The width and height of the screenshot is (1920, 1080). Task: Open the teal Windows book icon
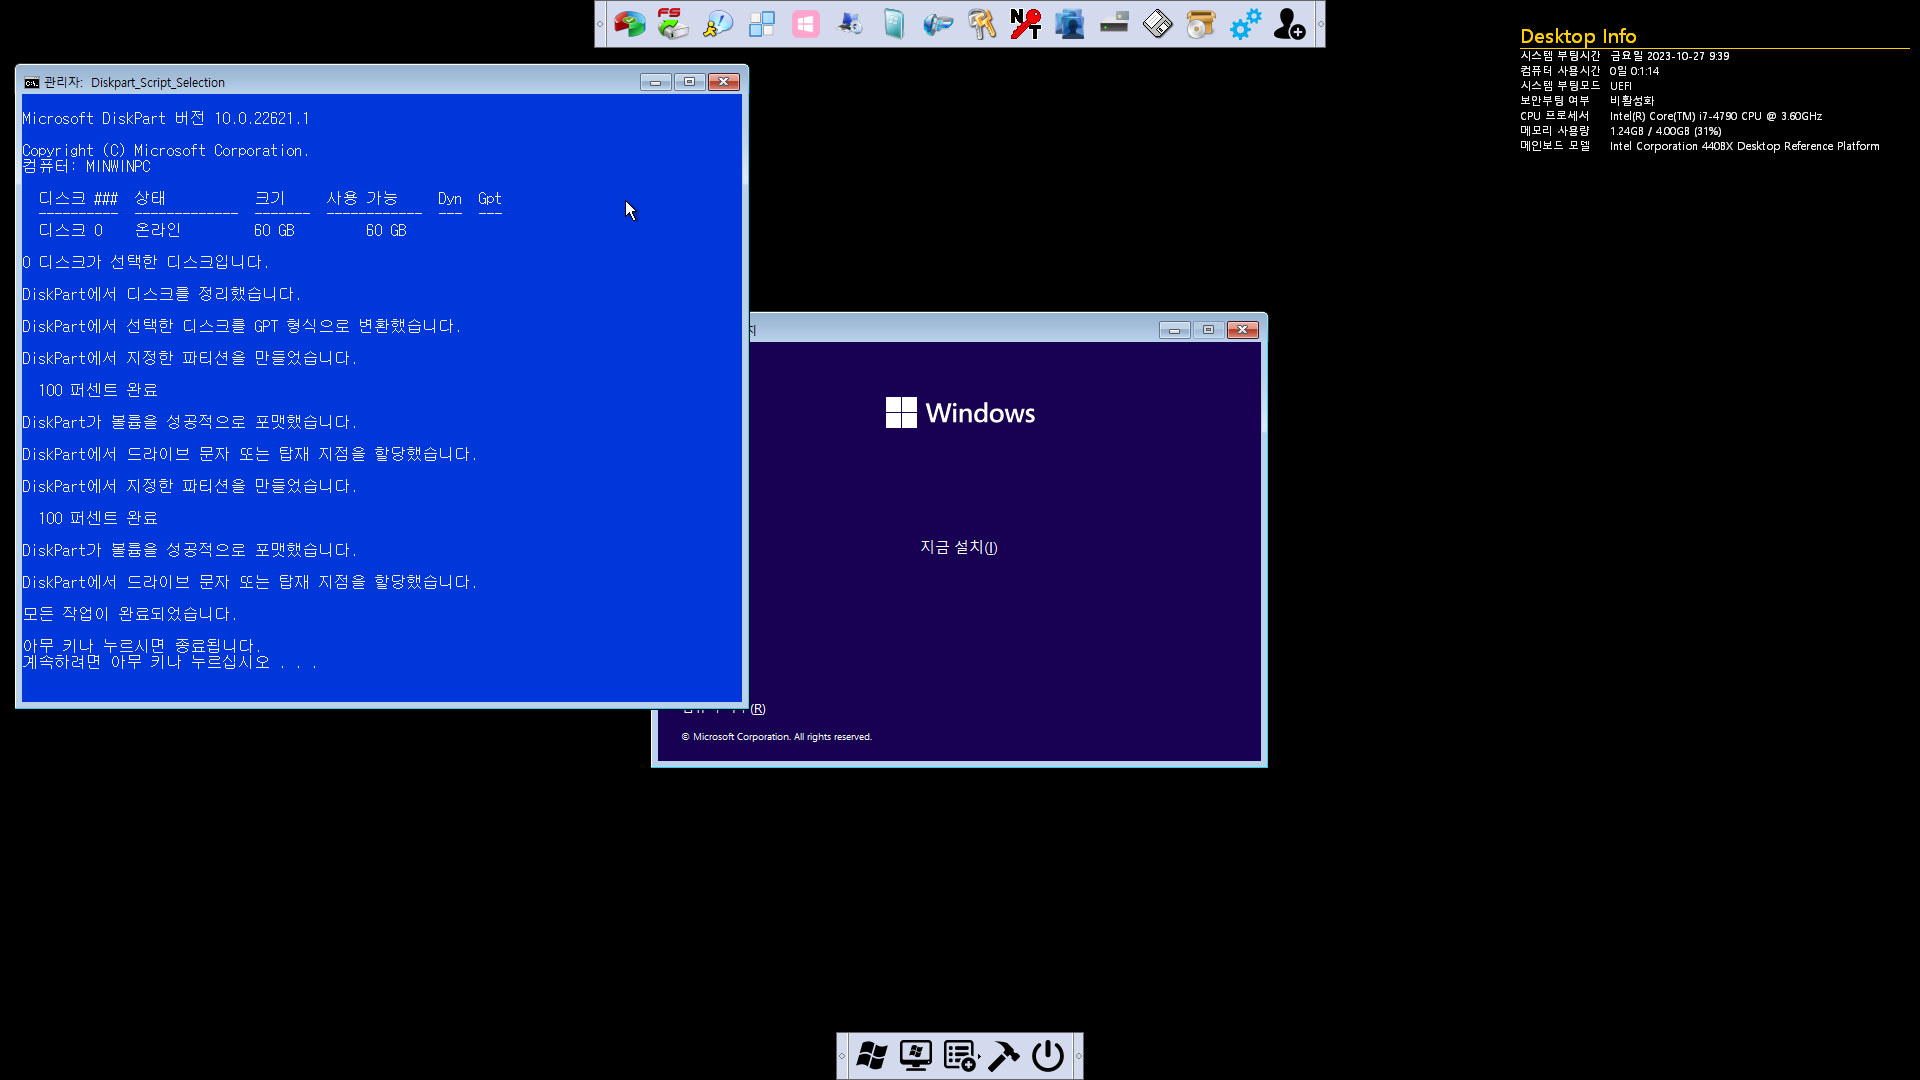click(894, 24)
